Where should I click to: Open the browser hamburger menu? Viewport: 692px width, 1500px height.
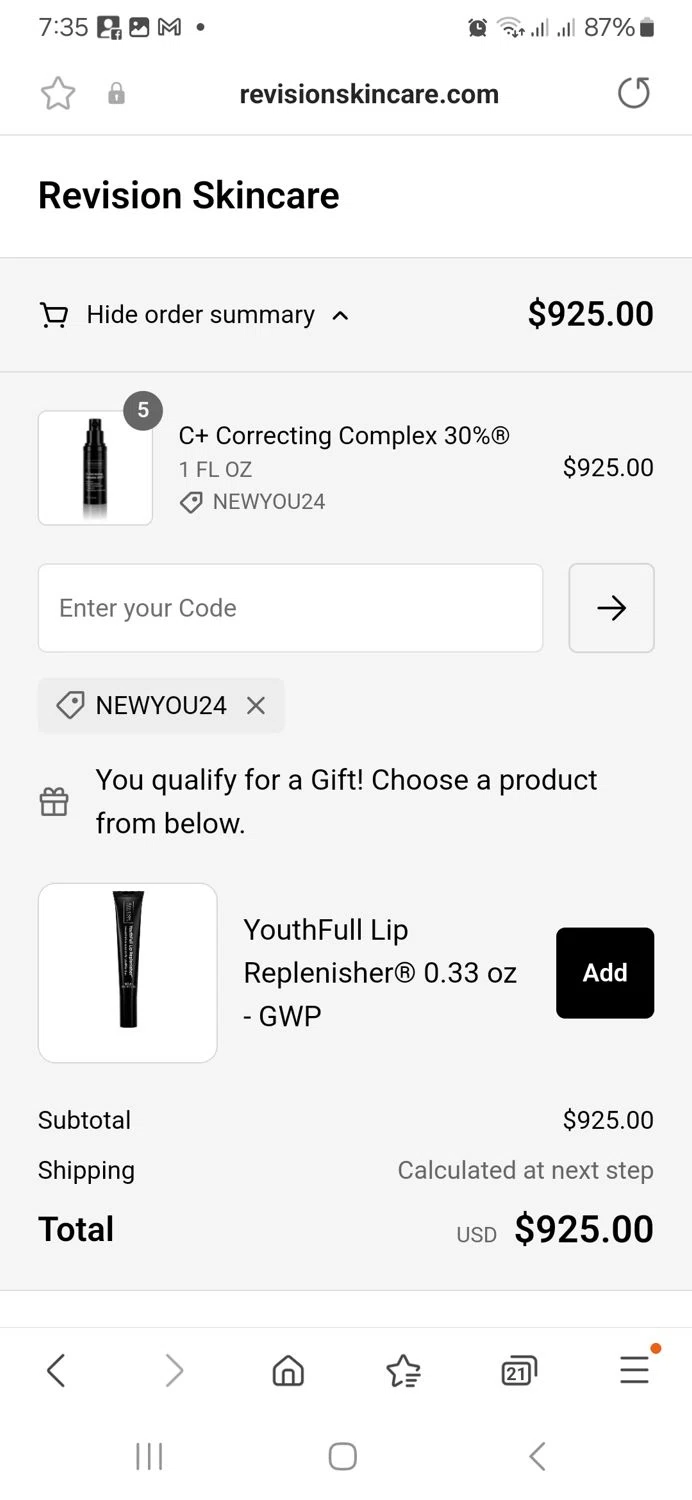click(634, 1370)
